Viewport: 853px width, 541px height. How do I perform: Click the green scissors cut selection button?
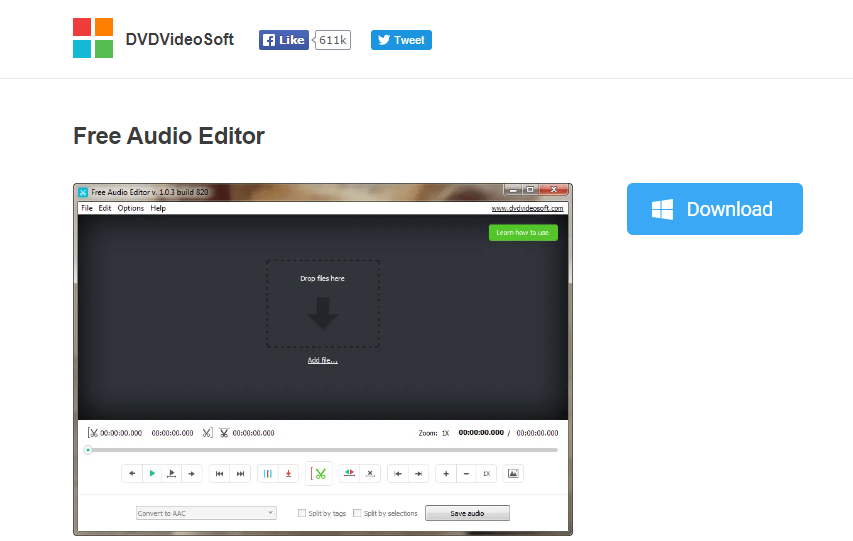[319, 474]
